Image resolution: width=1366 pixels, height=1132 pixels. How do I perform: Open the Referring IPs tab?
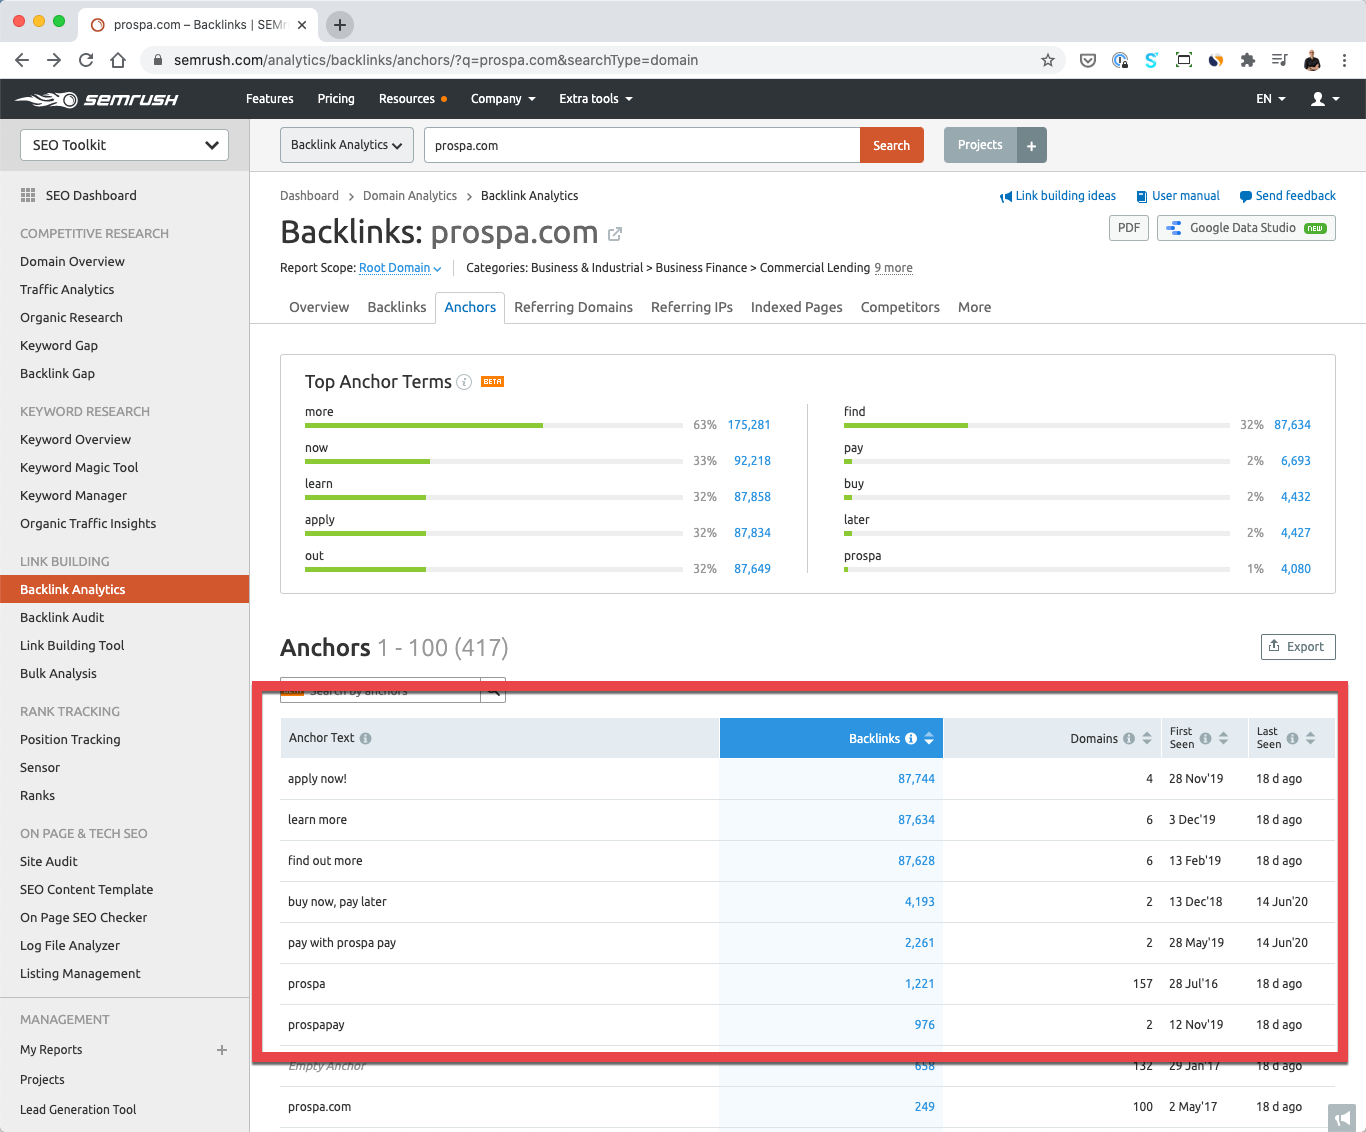tap(692, 307)
